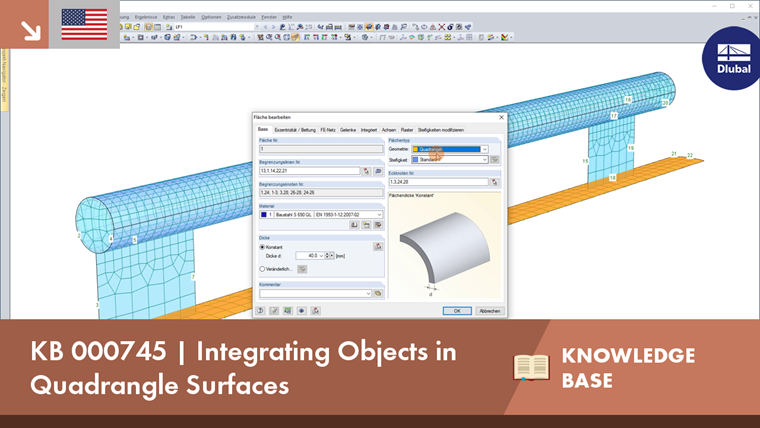Click the edit button next to Veränderlich
760x428 pixels.
(x=302, y=269)
